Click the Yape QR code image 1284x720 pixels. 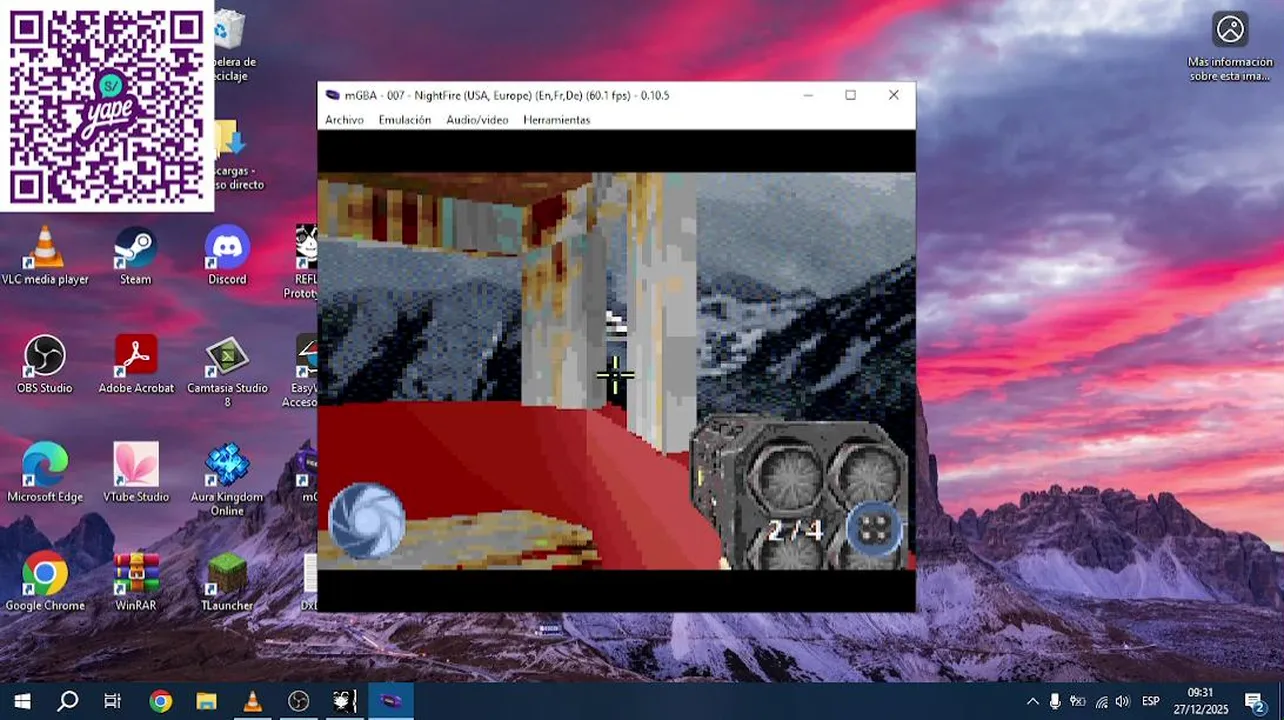click(x=107, y=105)
